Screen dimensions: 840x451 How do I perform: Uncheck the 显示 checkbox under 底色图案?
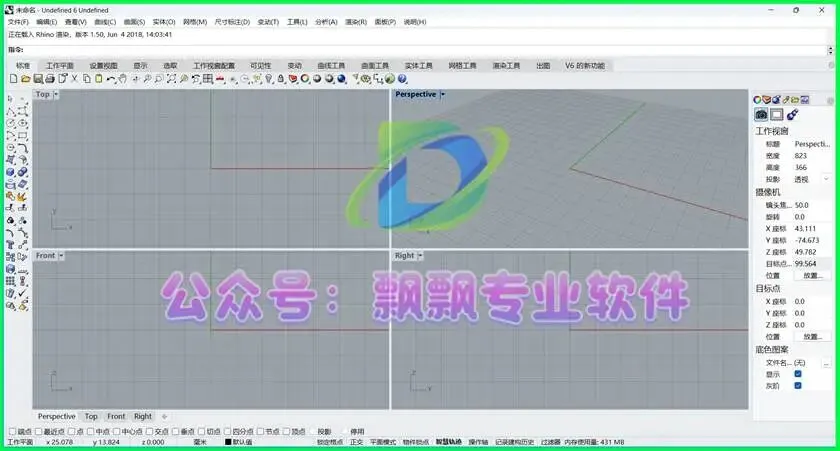pyautogui.click(x=798, y=374)
